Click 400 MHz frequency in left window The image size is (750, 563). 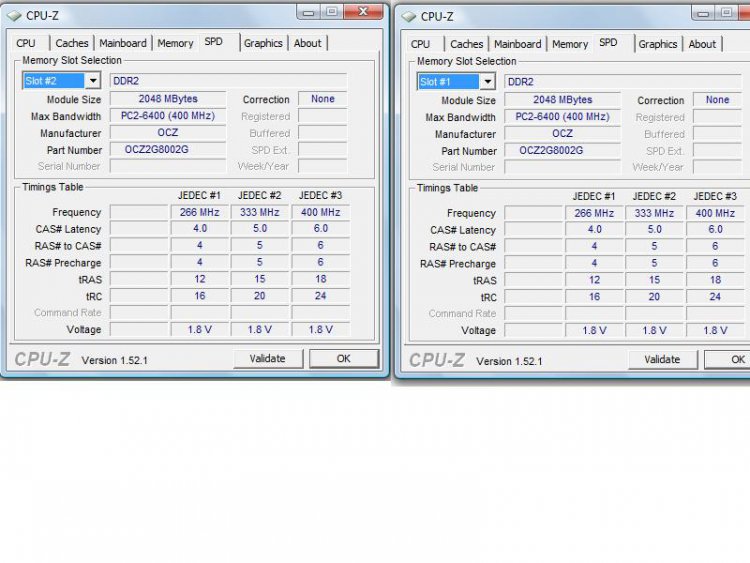[x=320, y=212]
